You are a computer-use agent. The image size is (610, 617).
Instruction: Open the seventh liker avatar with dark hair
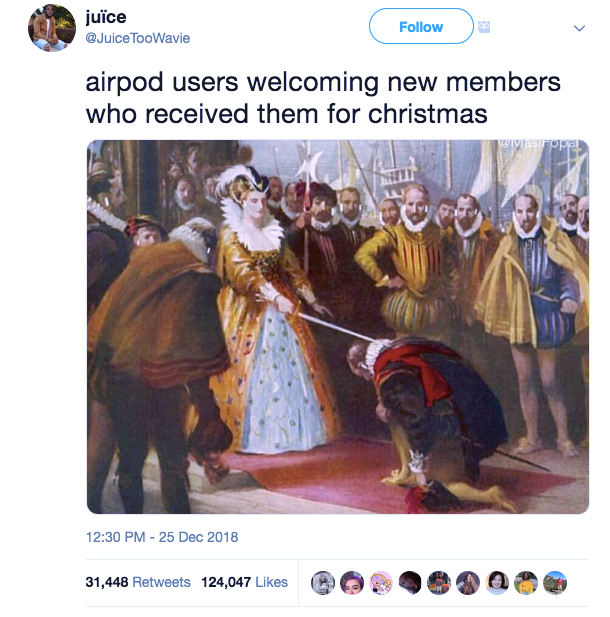point(497,583)
